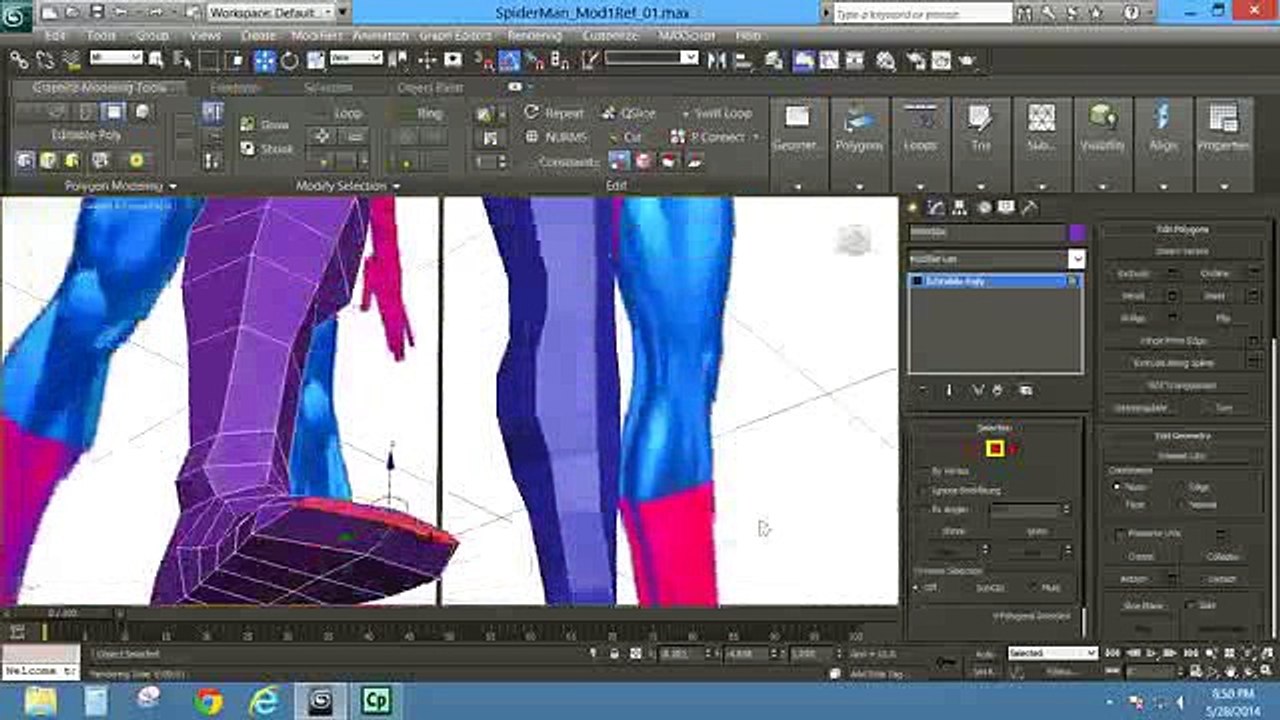Screen dimensions: 1280x720
Task: Activate the Select and Rotate tool
Action: (290, 60)
